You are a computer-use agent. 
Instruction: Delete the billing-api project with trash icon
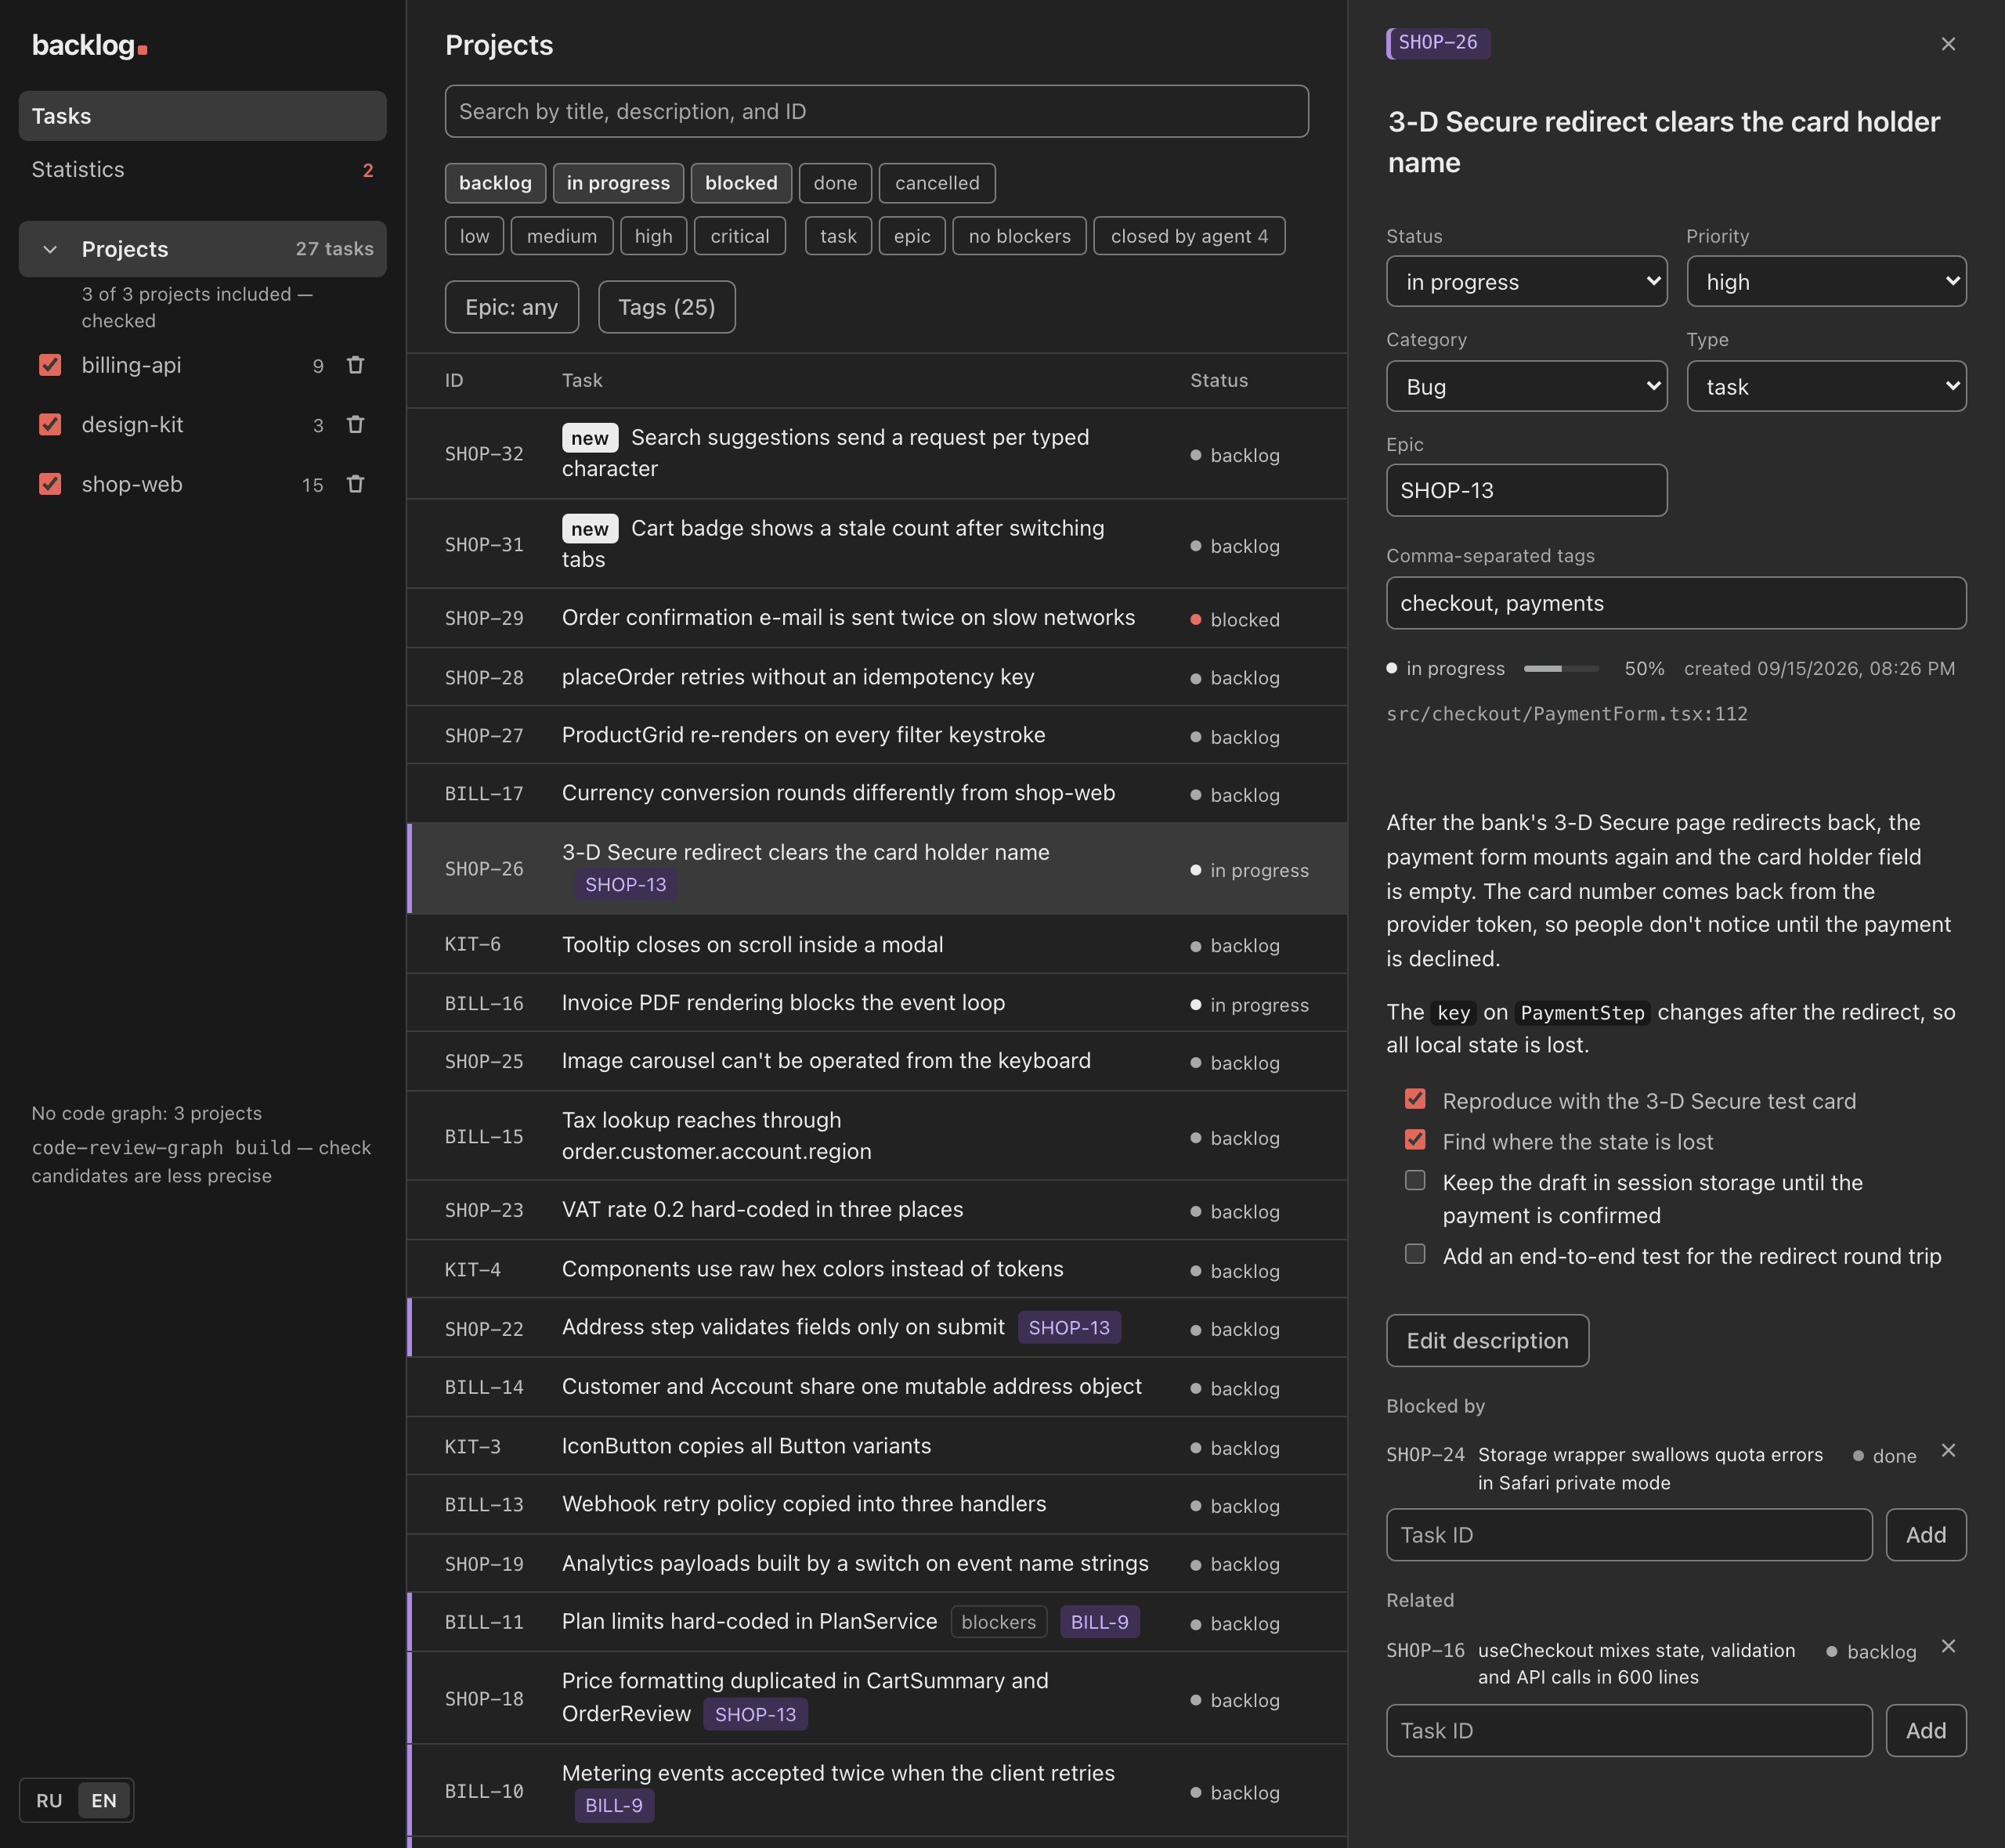coord(355,365)
